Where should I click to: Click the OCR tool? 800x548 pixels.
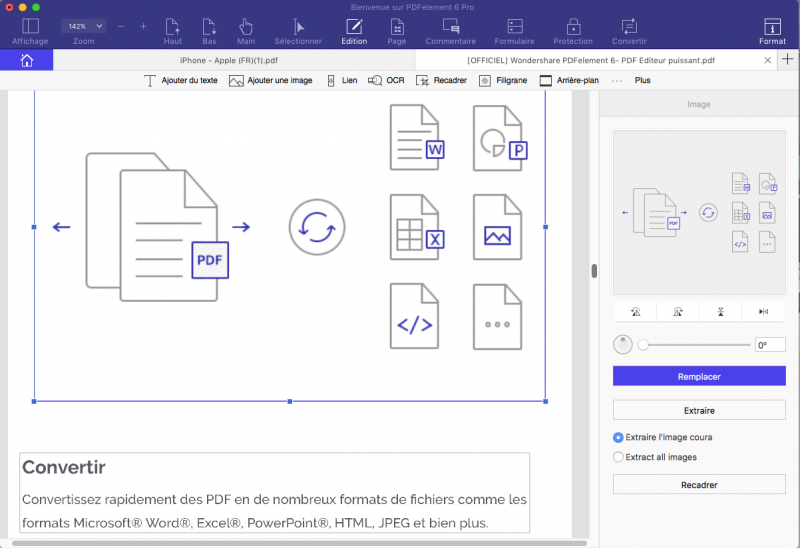click(x=386, y=80)
